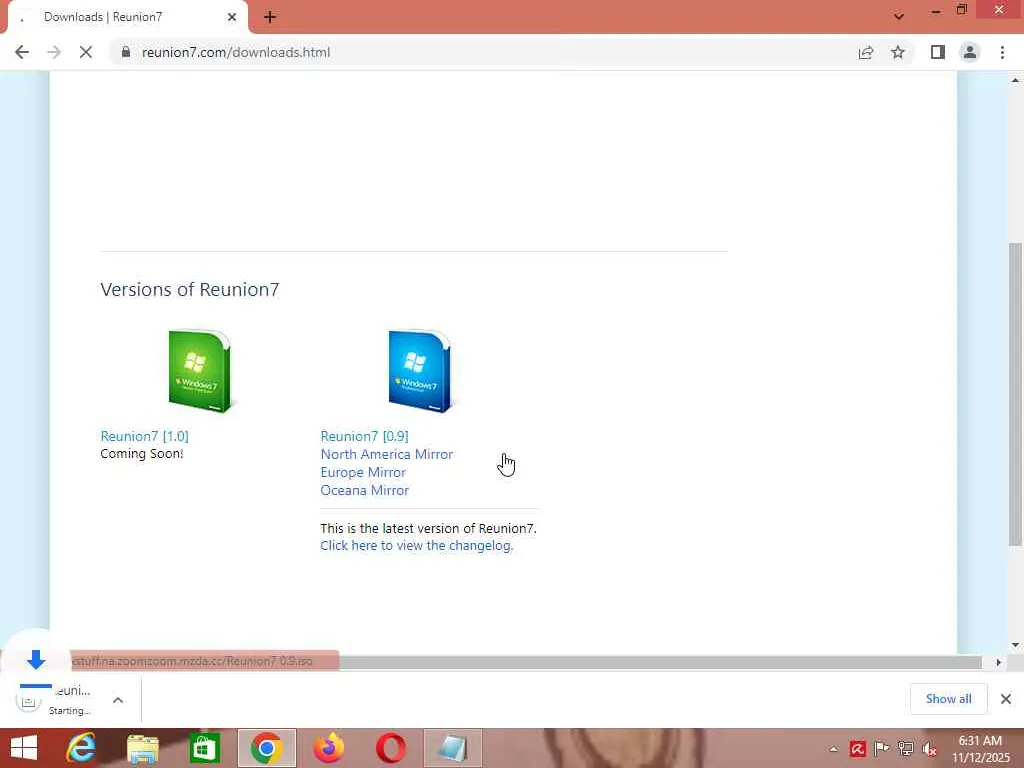Click the scroll down arrow
Viewport: 1024px width, 768px height.
pos(1015,645)
